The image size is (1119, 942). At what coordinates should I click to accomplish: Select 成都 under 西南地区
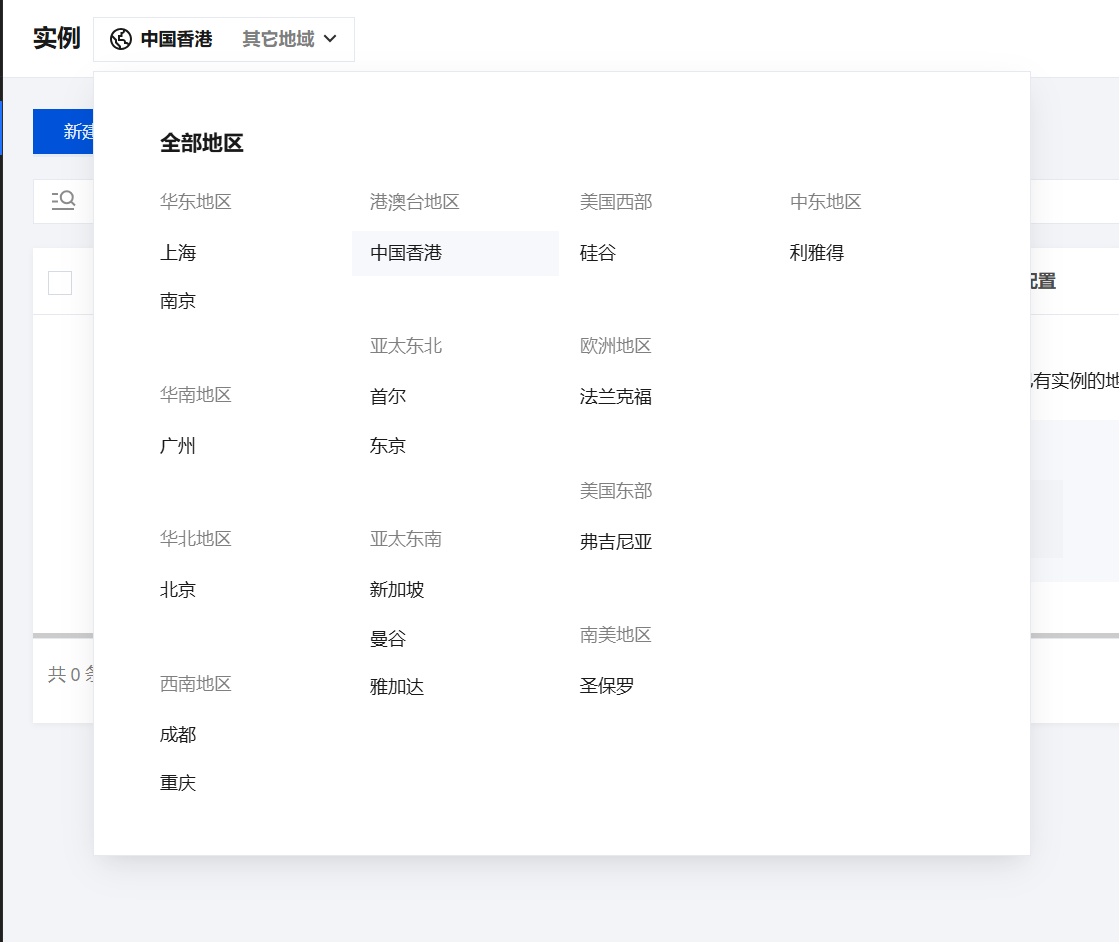178,735
